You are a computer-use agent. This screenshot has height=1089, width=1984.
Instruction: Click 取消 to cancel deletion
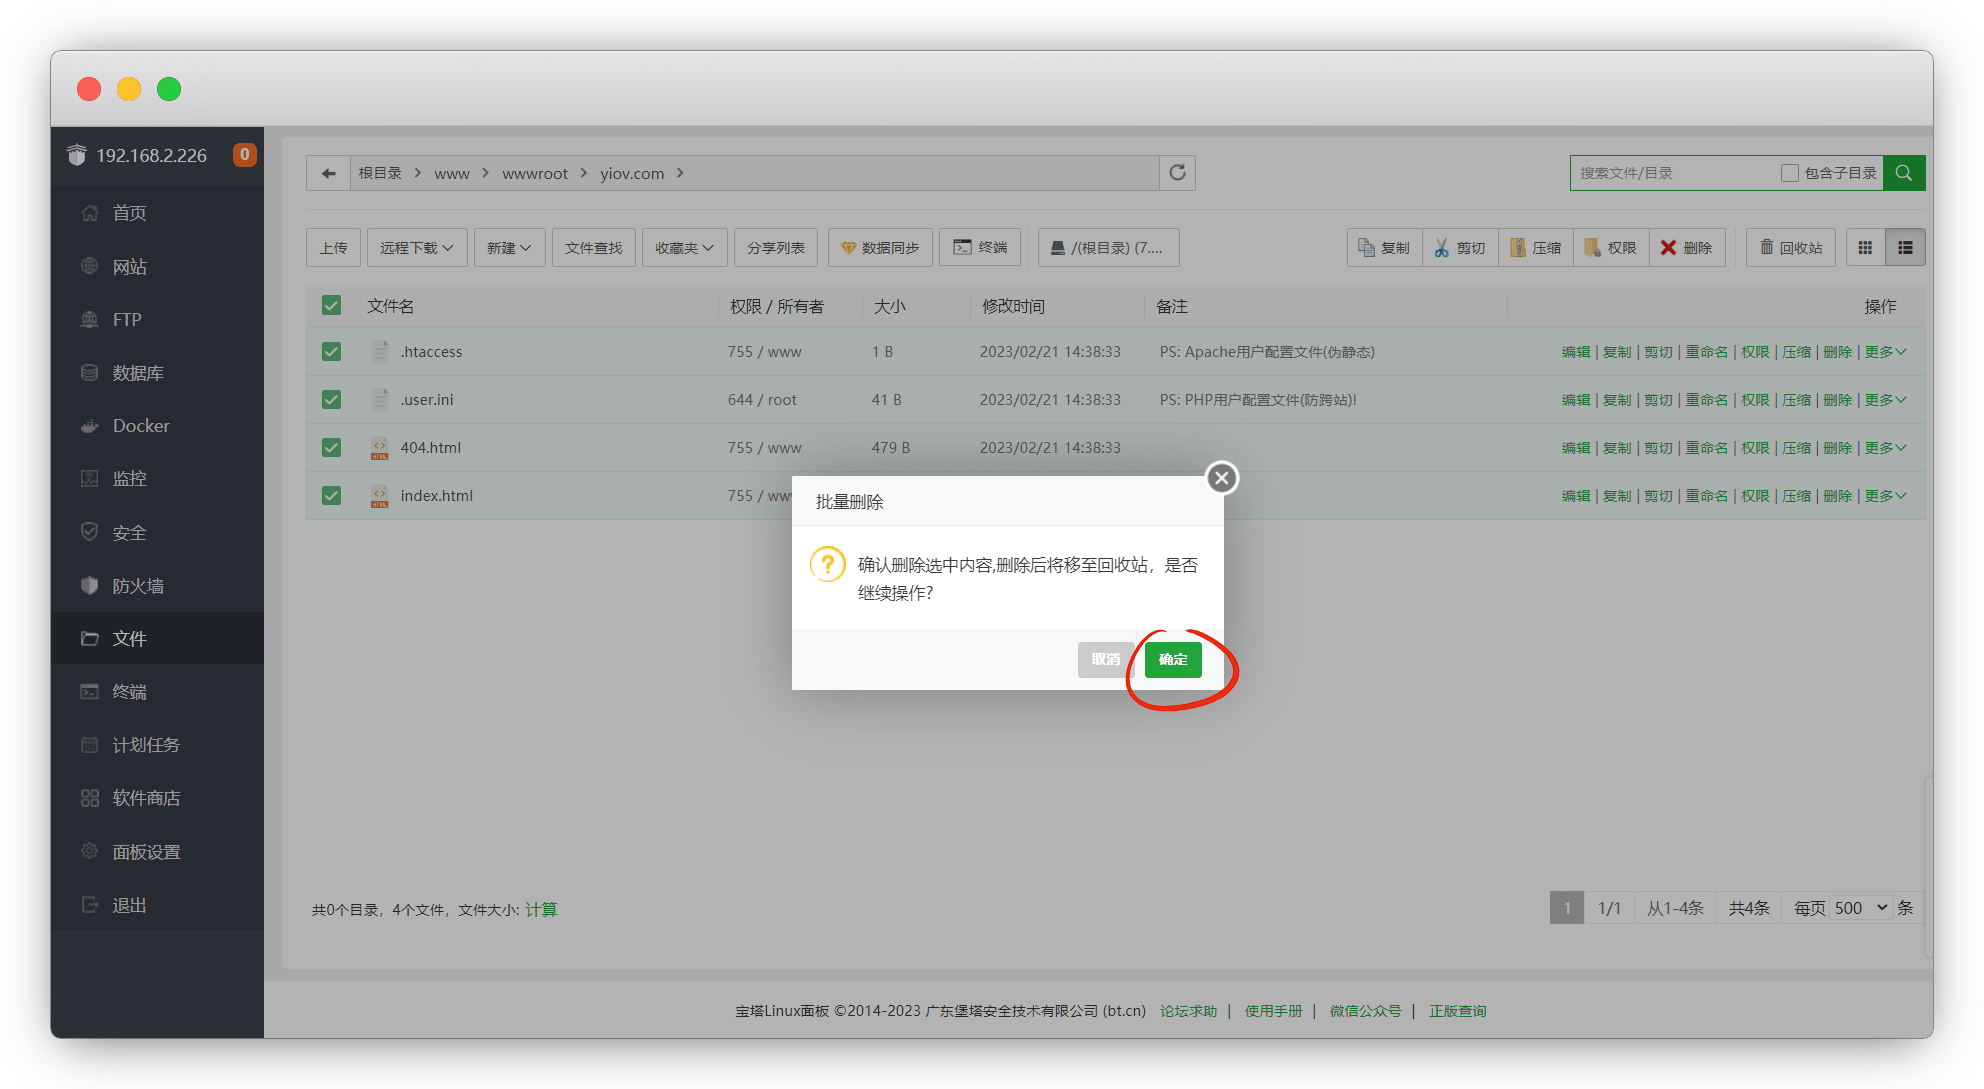click(x=1105, y=660)
